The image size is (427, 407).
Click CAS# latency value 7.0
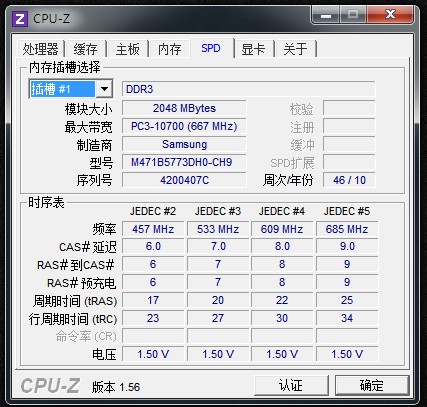[x=218, y=246]
